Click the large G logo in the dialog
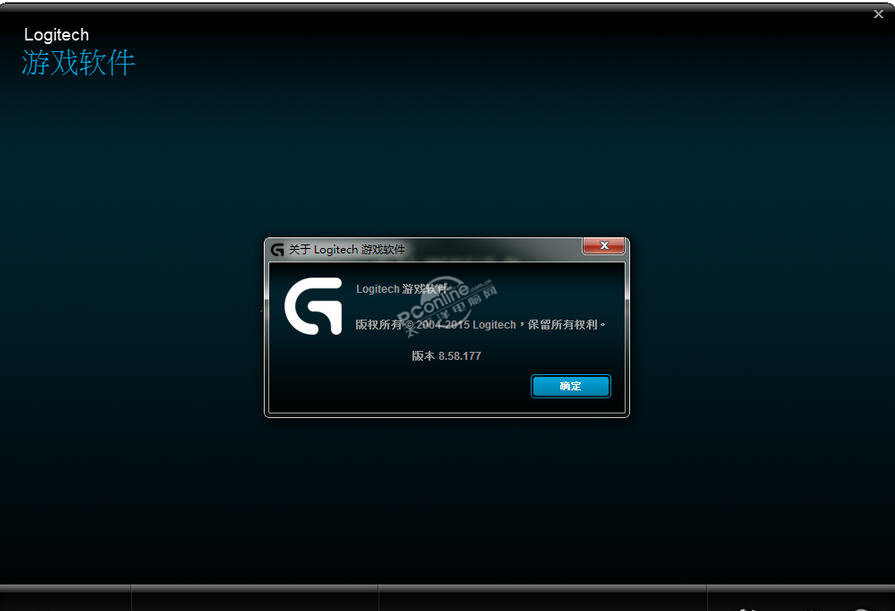 [x=313, y=306]
